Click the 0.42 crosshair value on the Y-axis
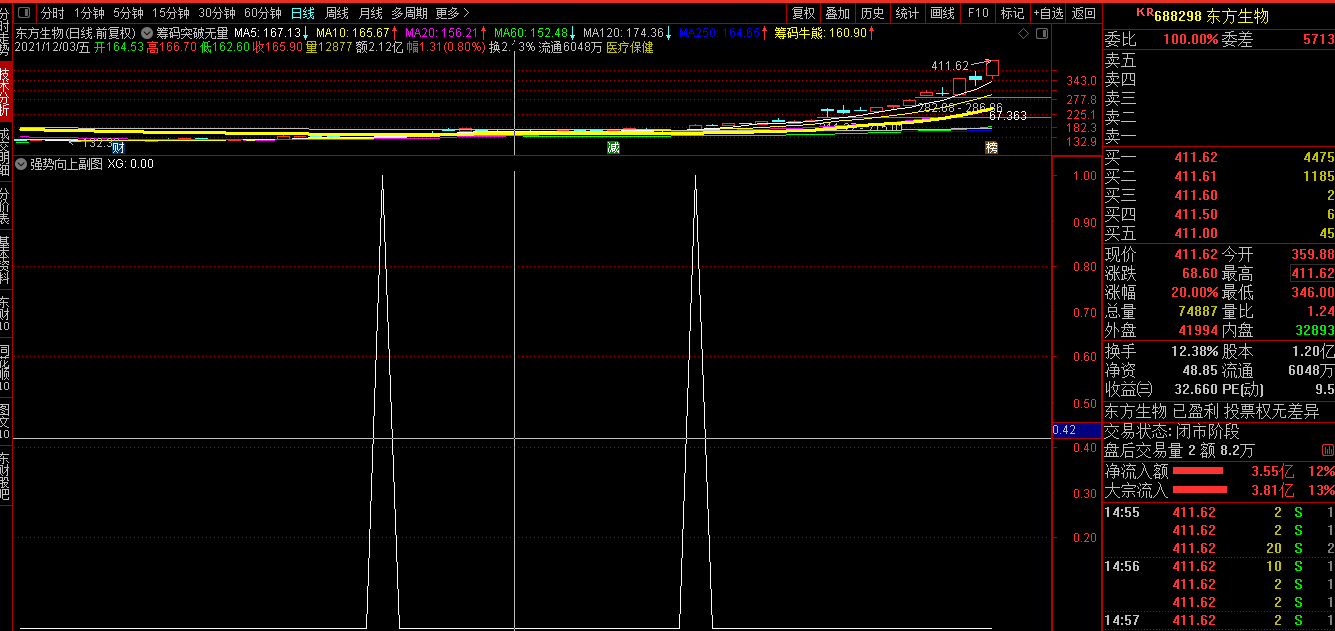This screenshot has height=631, width=1335. click(1076, 430)
